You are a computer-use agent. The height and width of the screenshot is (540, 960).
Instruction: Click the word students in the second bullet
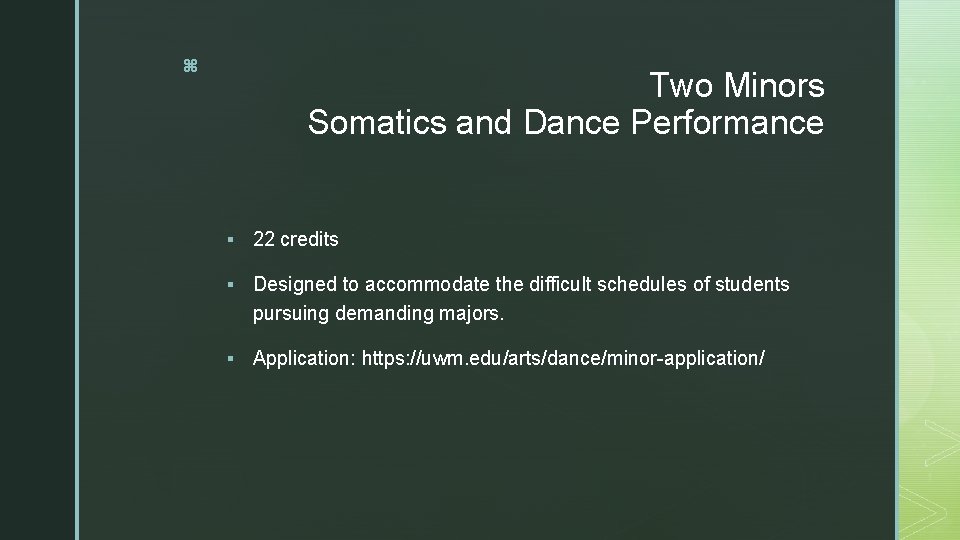[754, 284]
